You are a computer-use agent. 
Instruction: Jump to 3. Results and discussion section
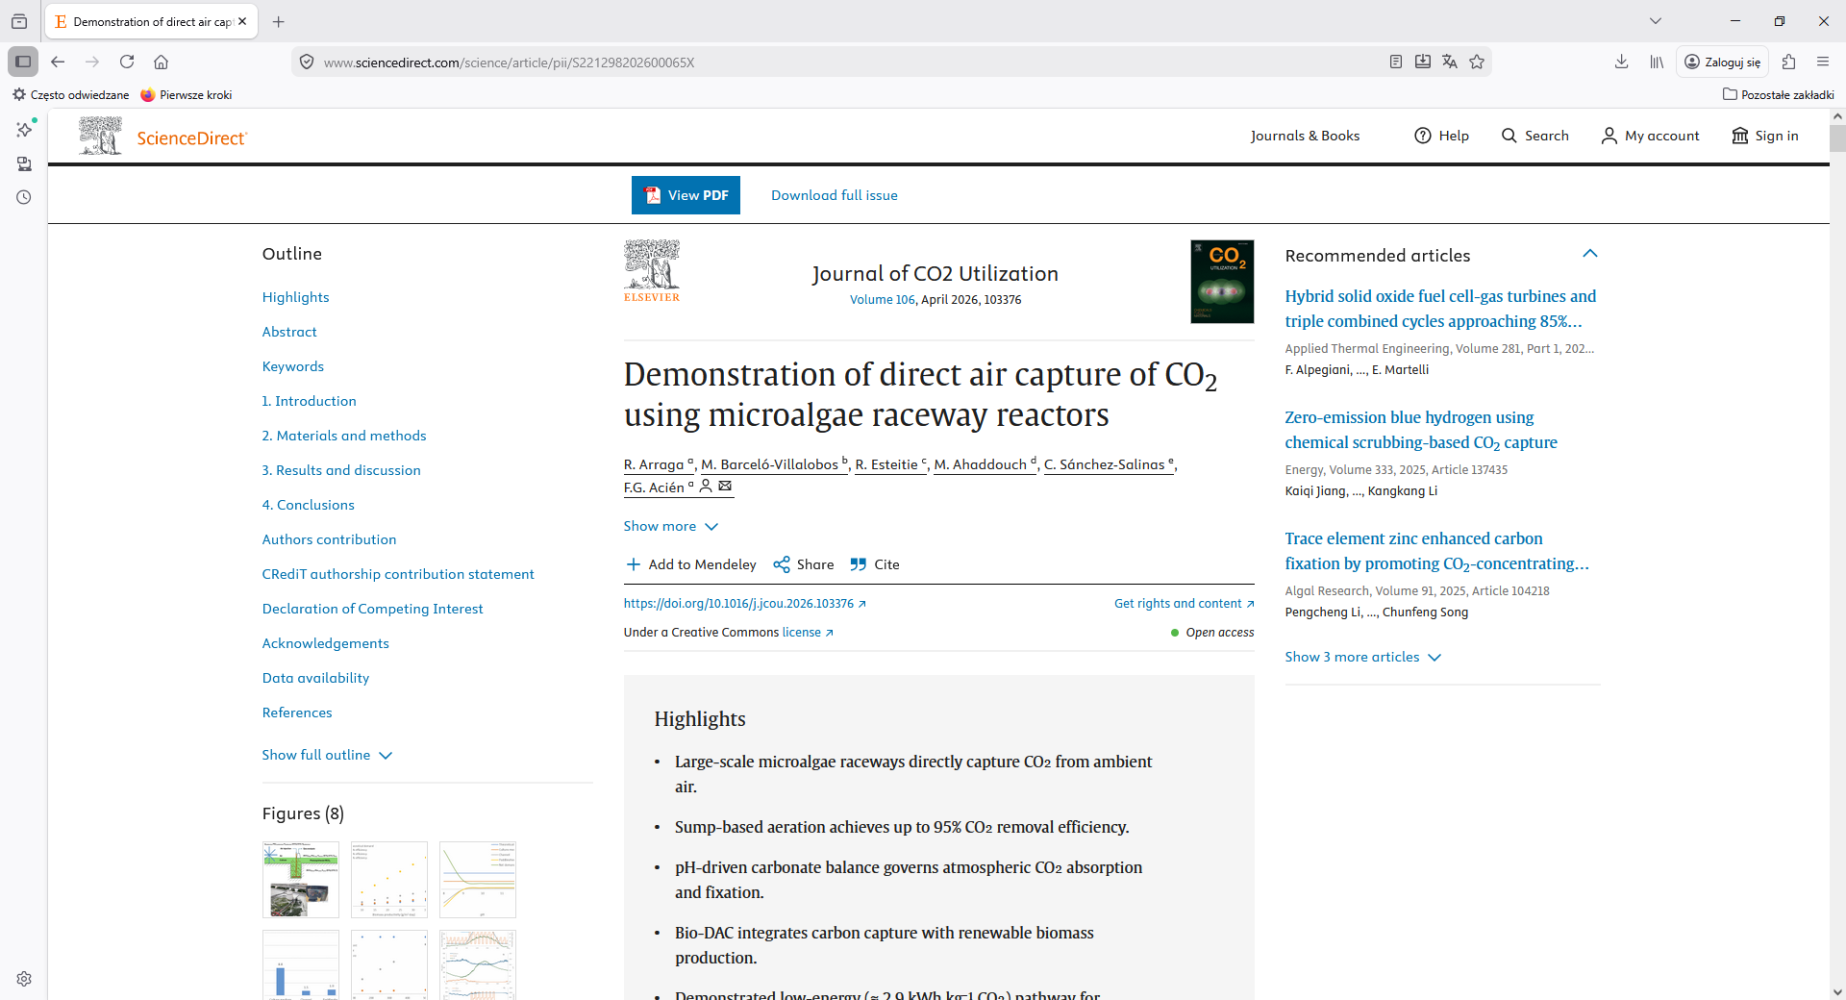click(x=341, y=470)
